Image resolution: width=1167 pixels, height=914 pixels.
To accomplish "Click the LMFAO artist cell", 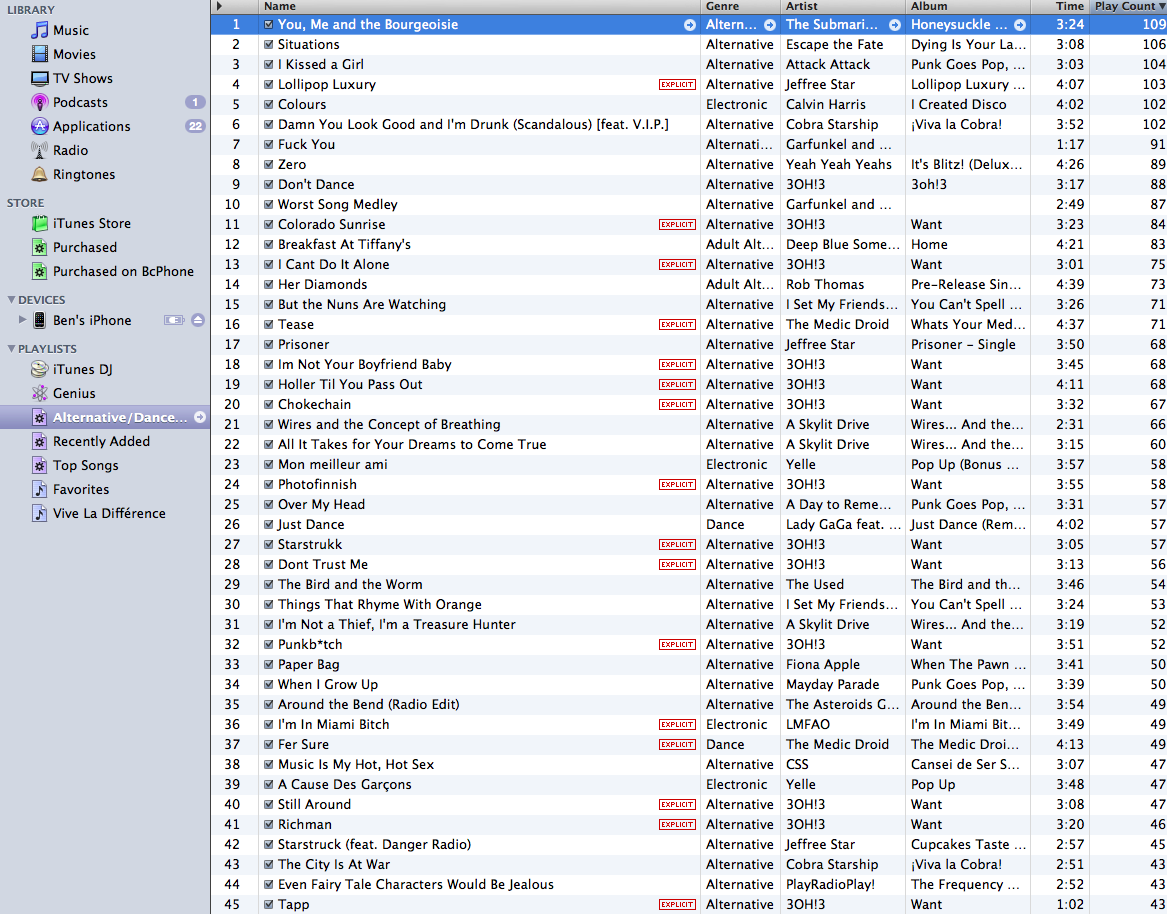I will (843, 725).
